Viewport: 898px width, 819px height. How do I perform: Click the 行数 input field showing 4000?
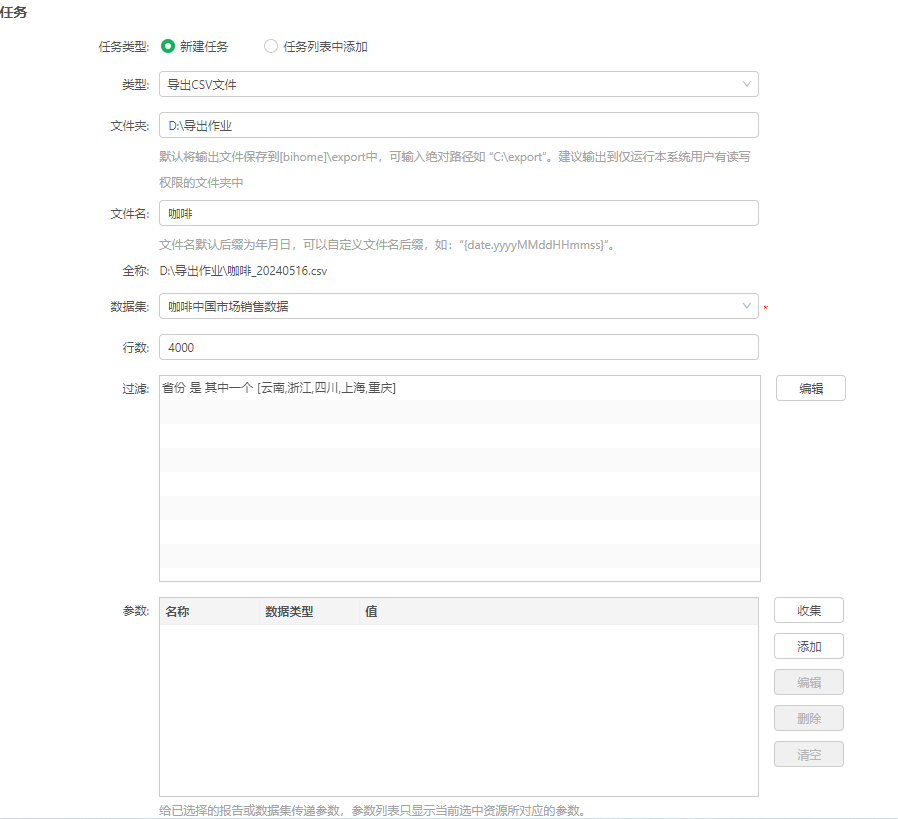point(459,347)
